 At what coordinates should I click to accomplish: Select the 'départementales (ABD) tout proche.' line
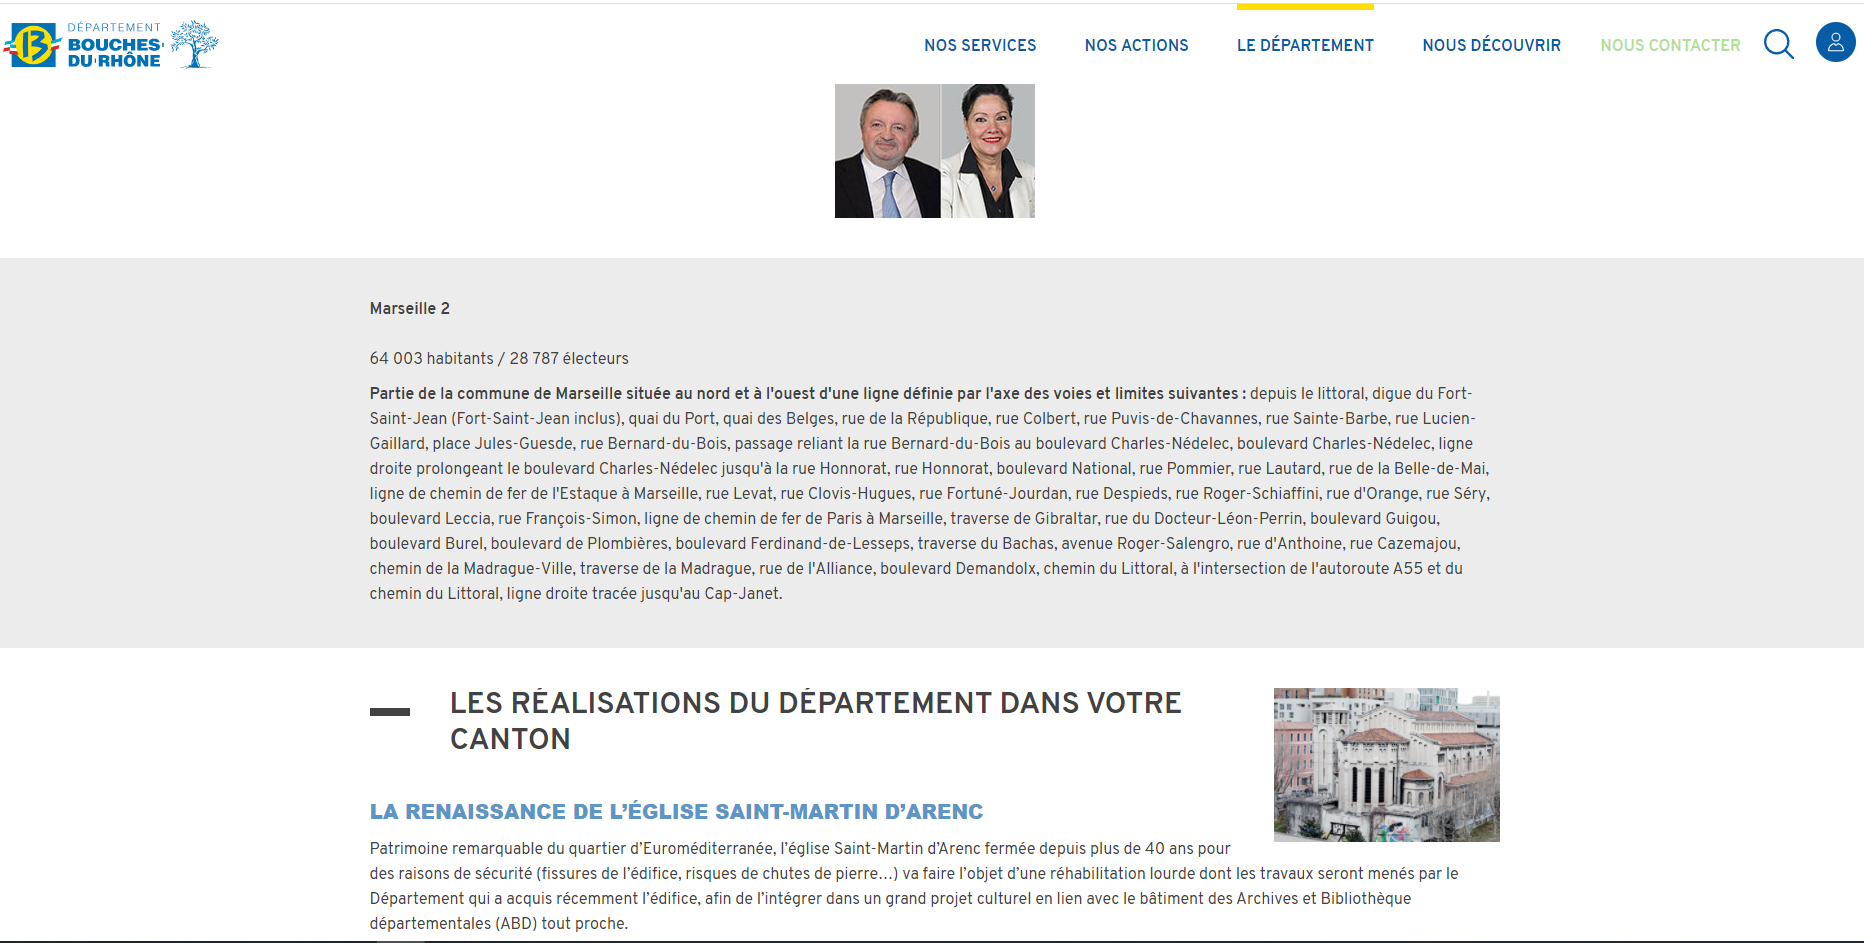coord(499,923)
